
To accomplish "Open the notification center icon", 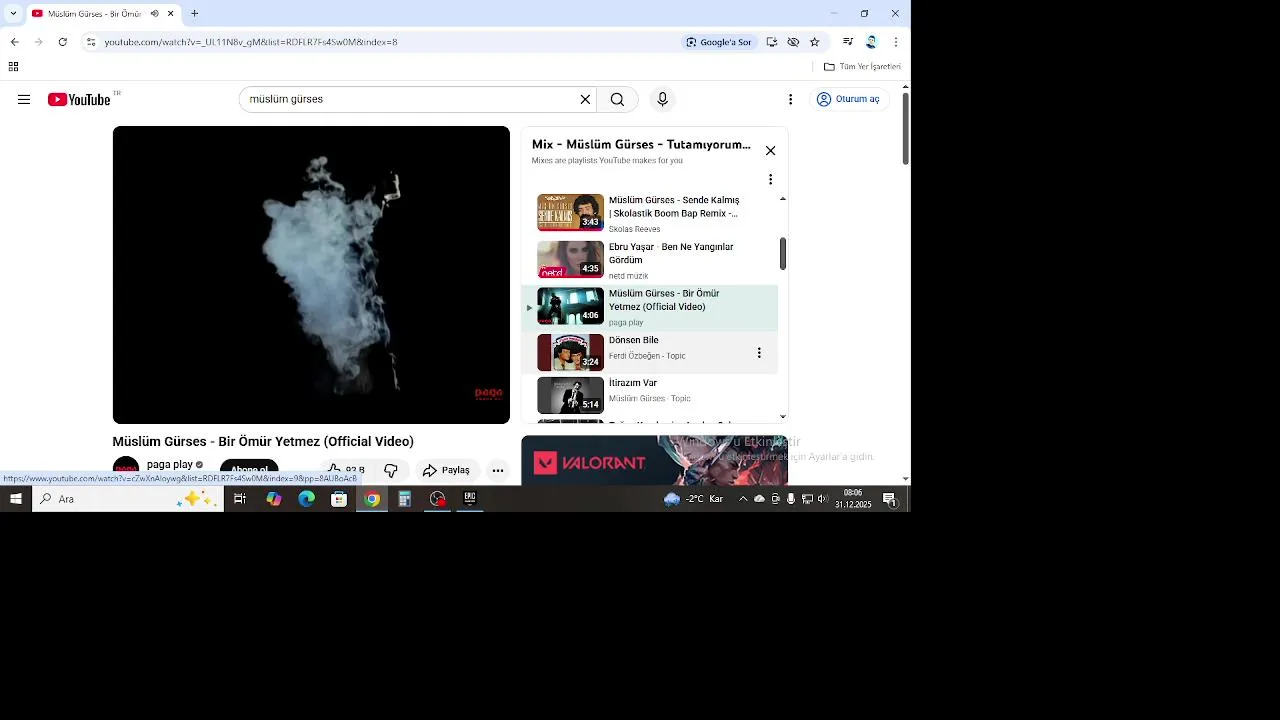I will click(889, 499).
